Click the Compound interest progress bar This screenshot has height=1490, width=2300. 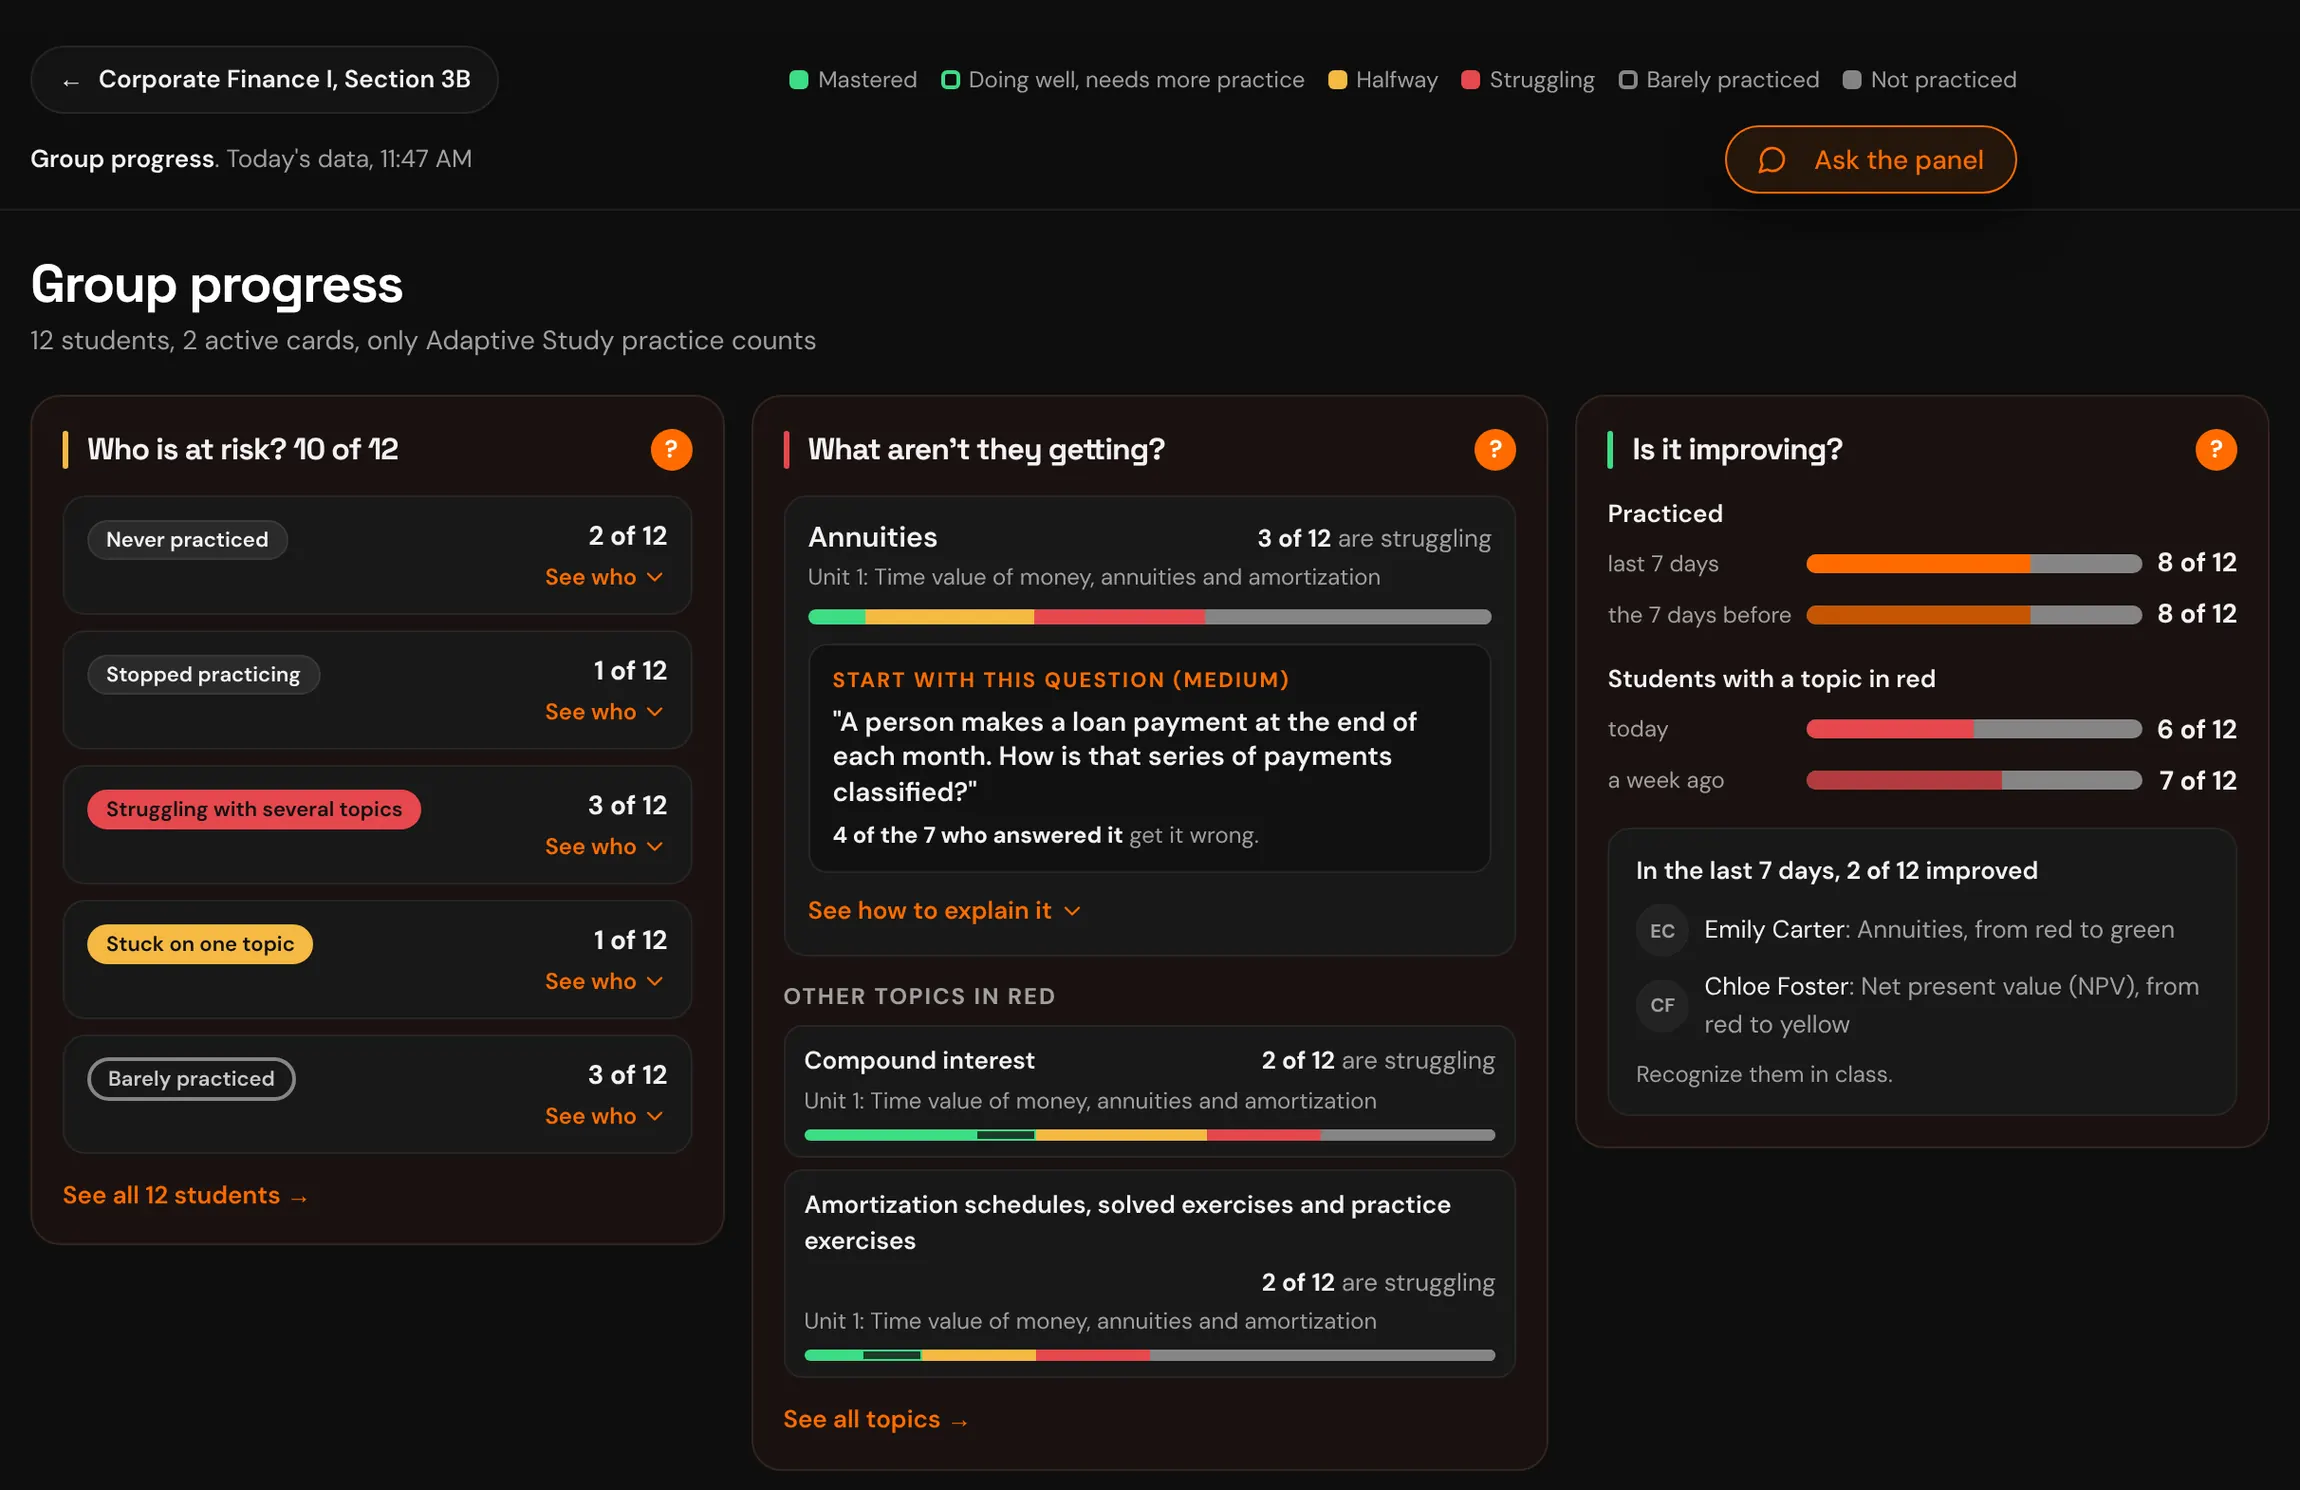click(x=1149, y=1135)
